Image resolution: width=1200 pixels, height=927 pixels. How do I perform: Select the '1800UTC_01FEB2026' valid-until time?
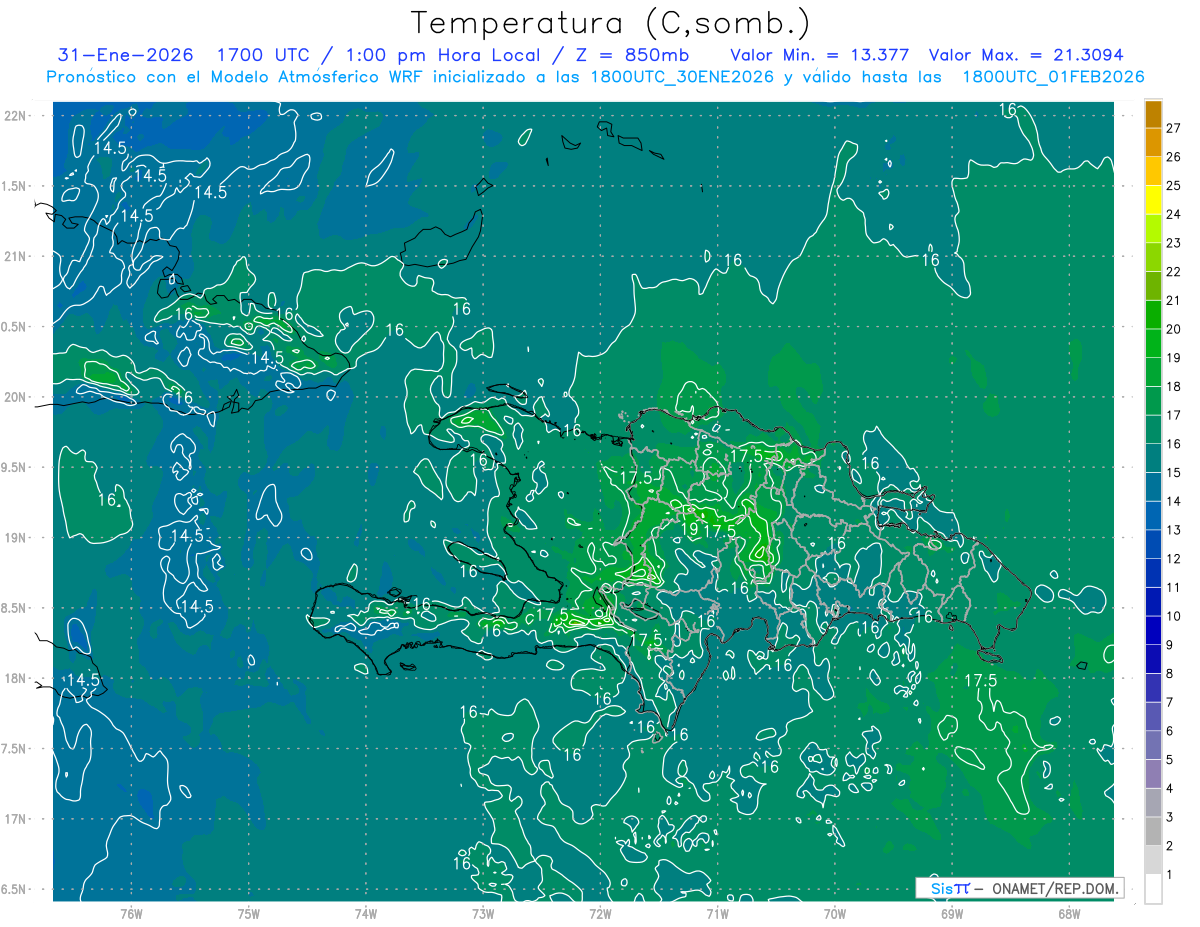tap(1053, 77)
